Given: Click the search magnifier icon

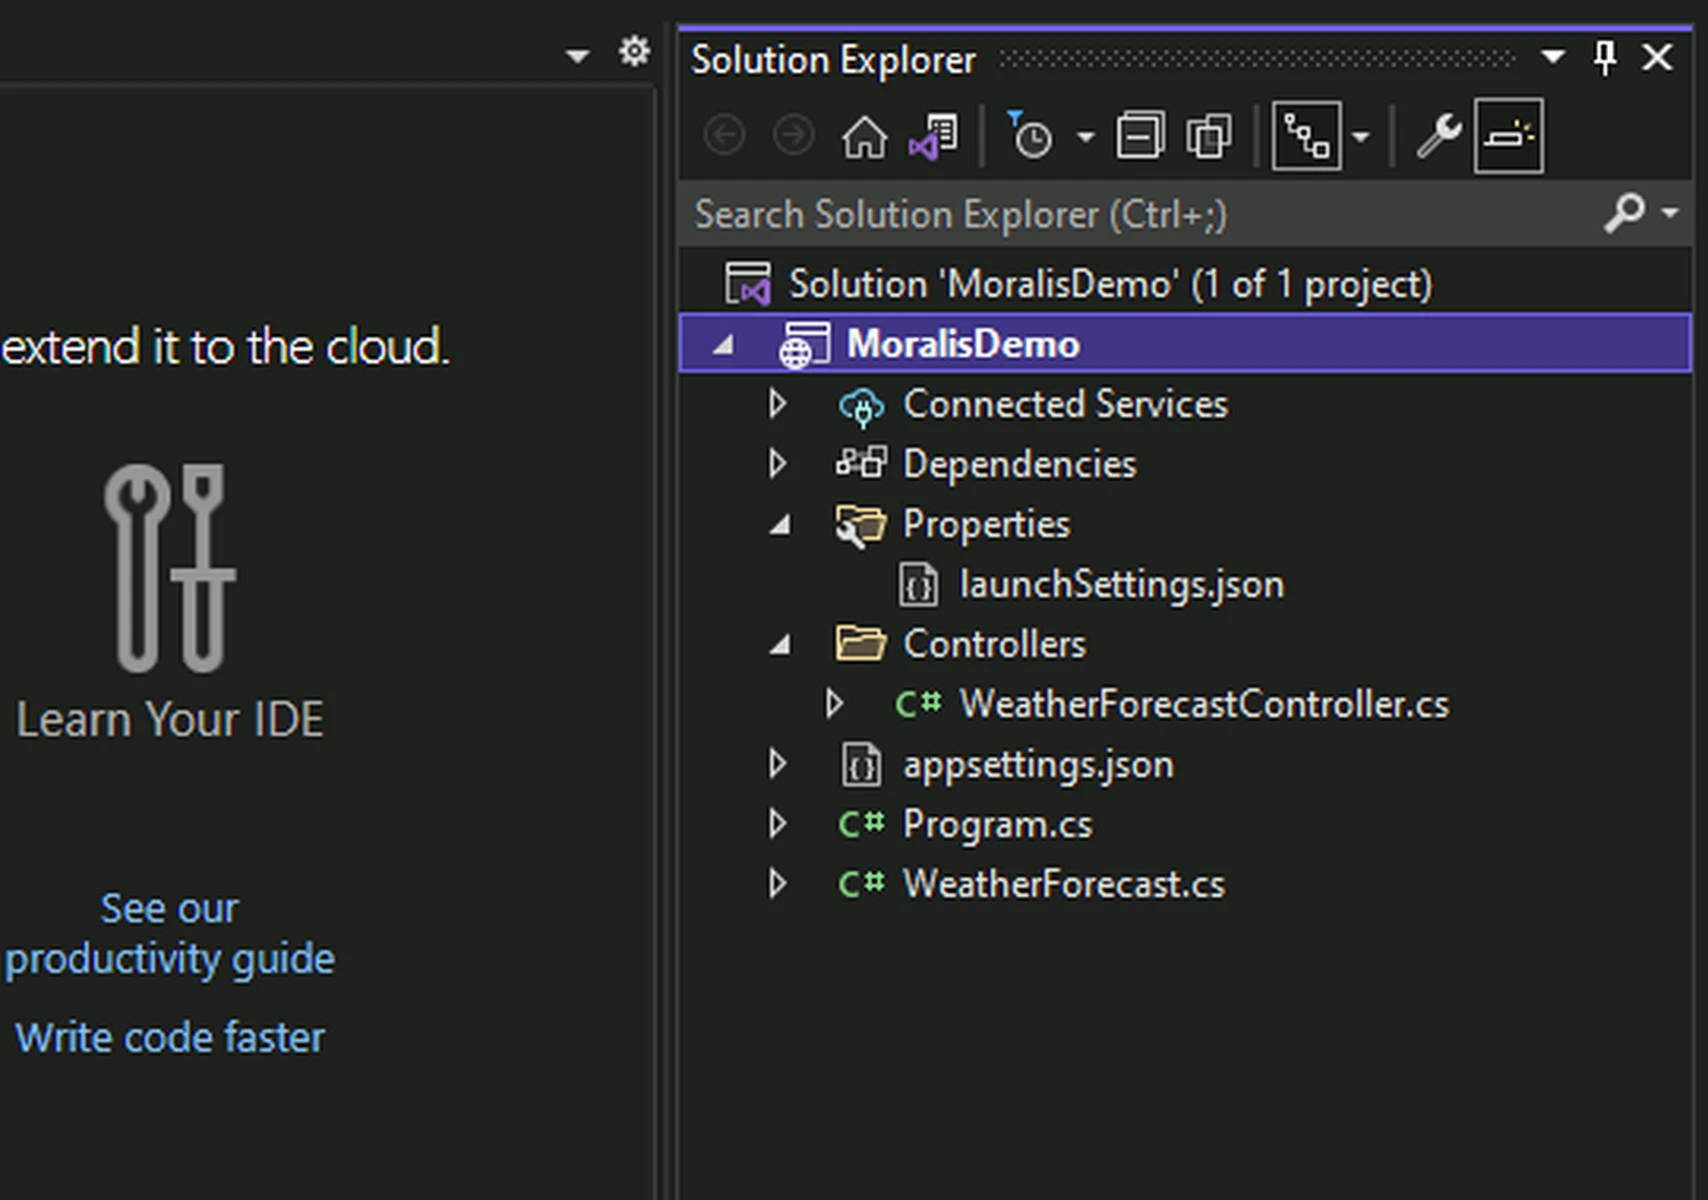Looking at the screenshot, I should click(1624, 213).
